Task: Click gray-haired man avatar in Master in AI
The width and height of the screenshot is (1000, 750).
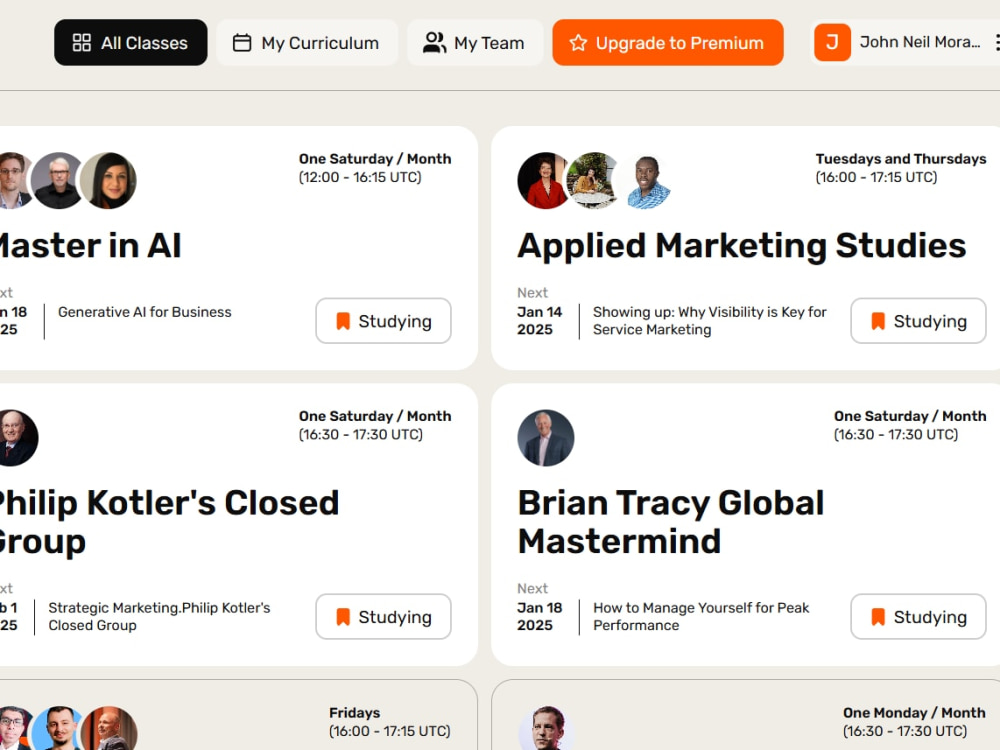Action: pos(59,180)
